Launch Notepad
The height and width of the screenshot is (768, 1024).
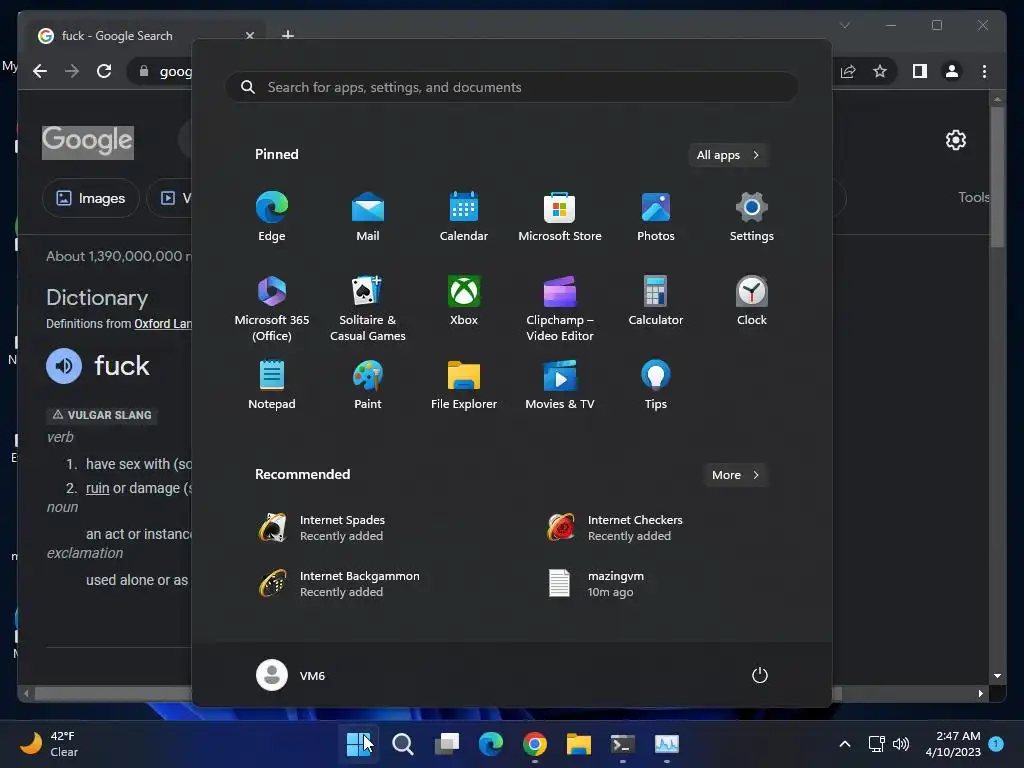(272, 385)
